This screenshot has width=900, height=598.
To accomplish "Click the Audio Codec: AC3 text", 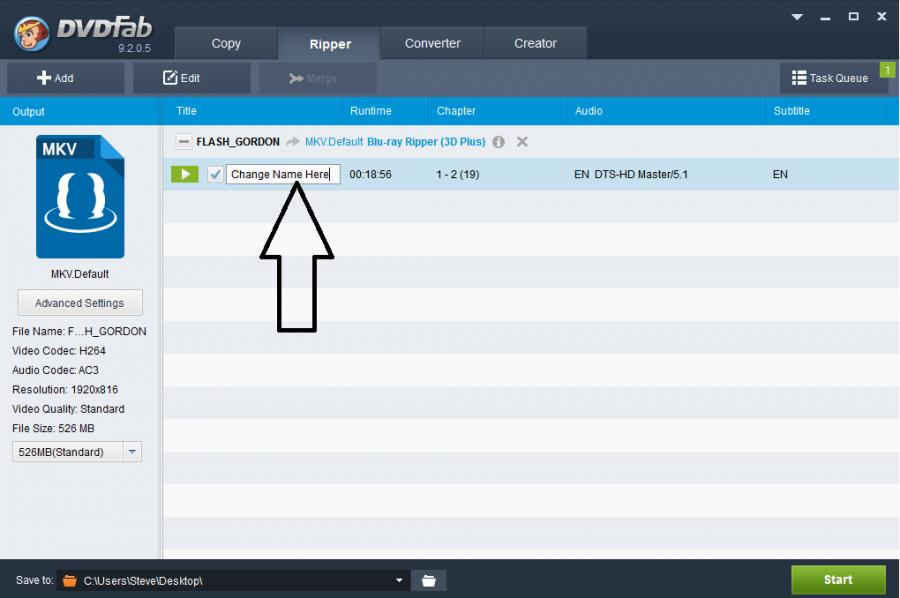I will click(x=56, y=370).
